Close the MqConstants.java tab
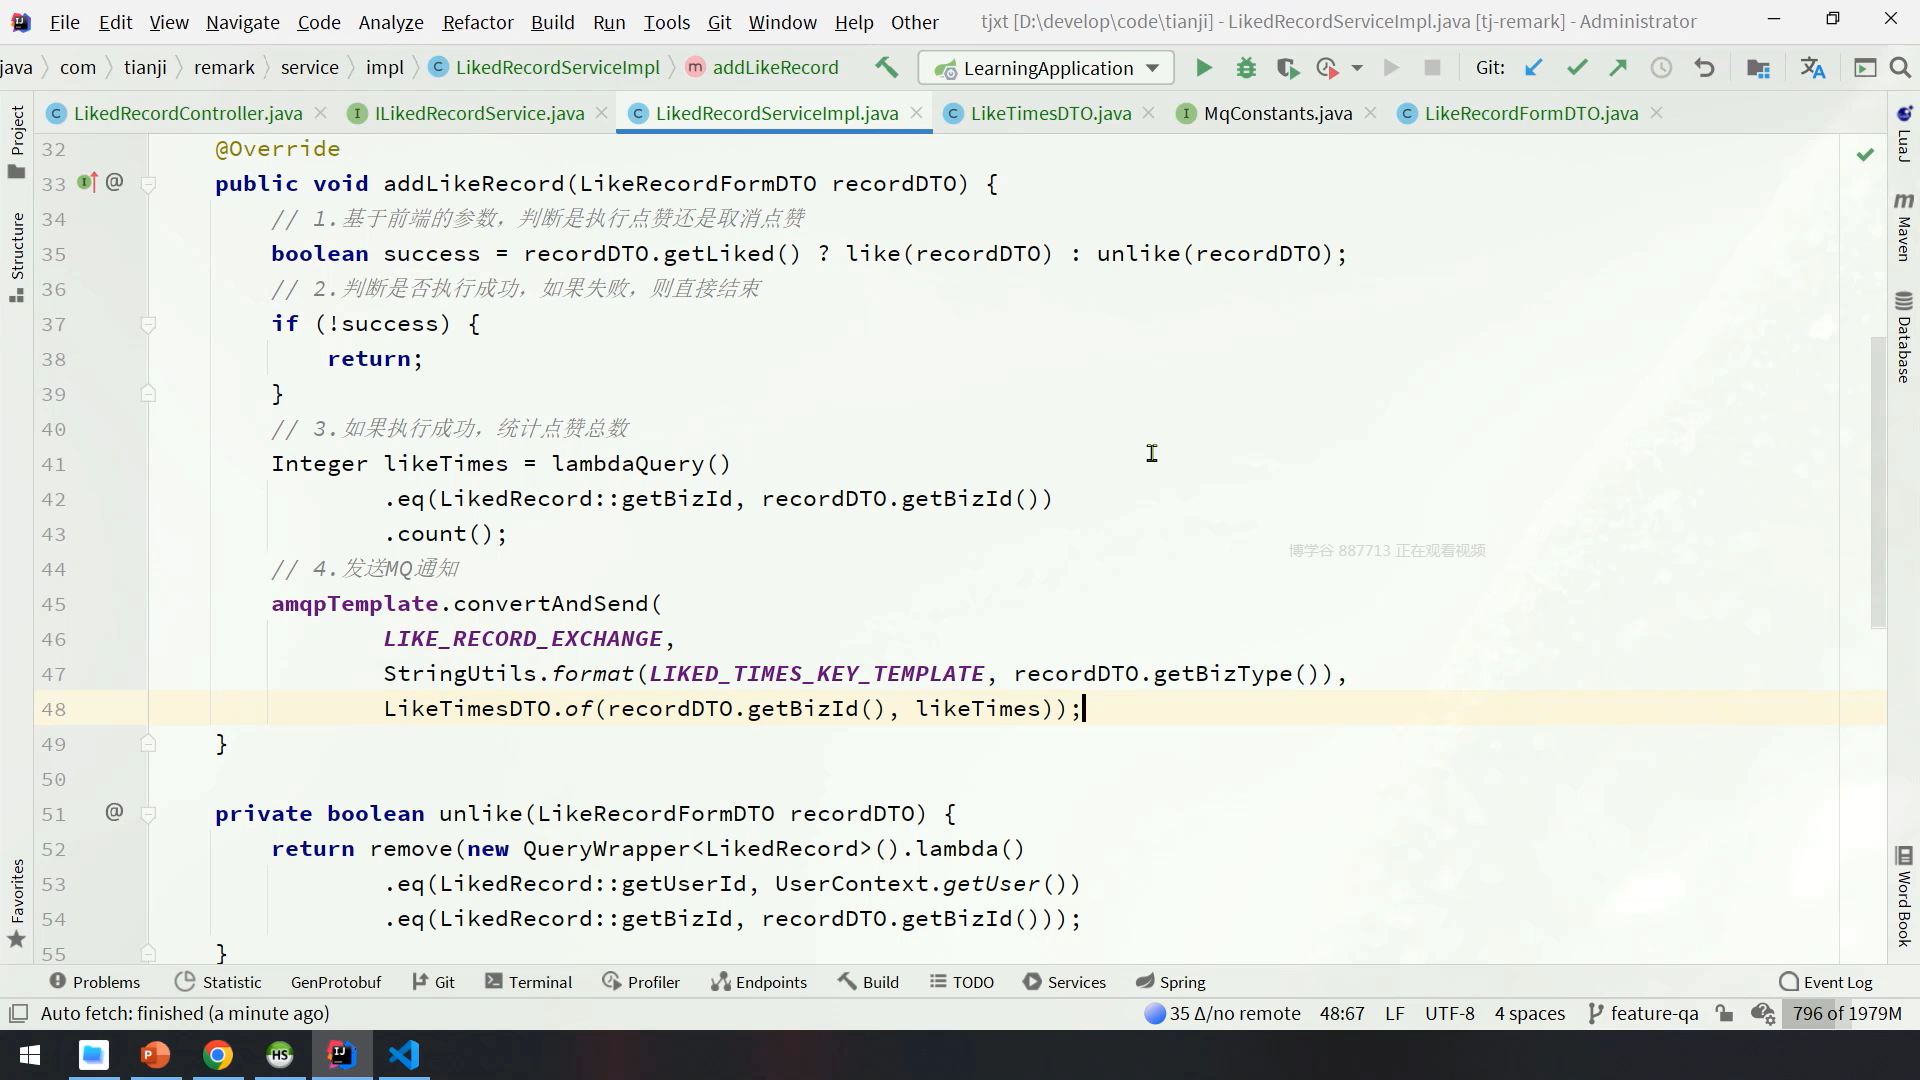 pos(1370,113)
